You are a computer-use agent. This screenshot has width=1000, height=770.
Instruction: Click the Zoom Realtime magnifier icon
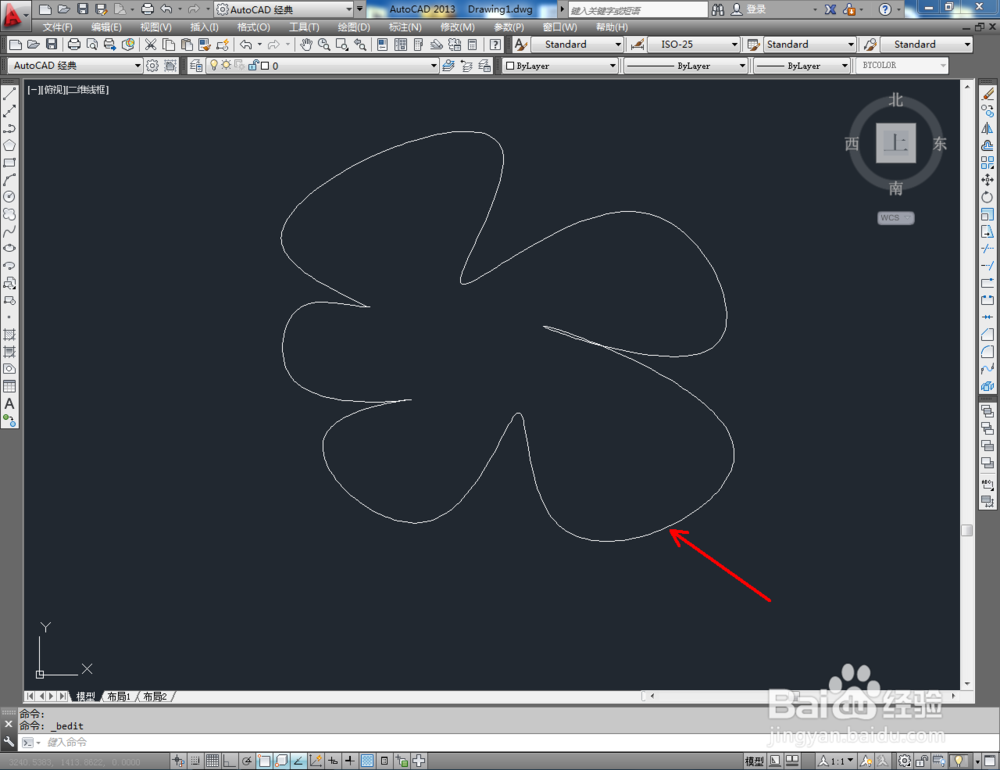tap(324, 44)
